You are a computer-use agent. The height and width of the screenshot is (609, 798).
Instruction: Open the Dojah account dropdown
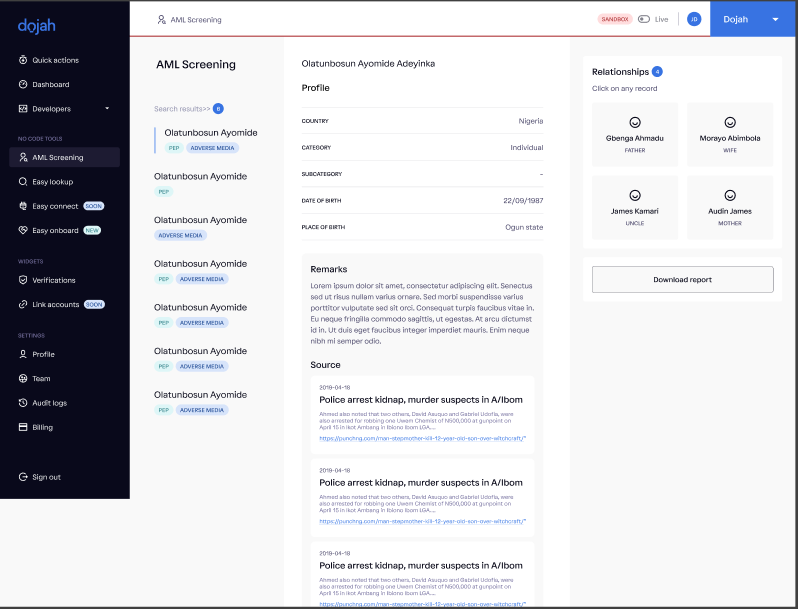(752, 19)
